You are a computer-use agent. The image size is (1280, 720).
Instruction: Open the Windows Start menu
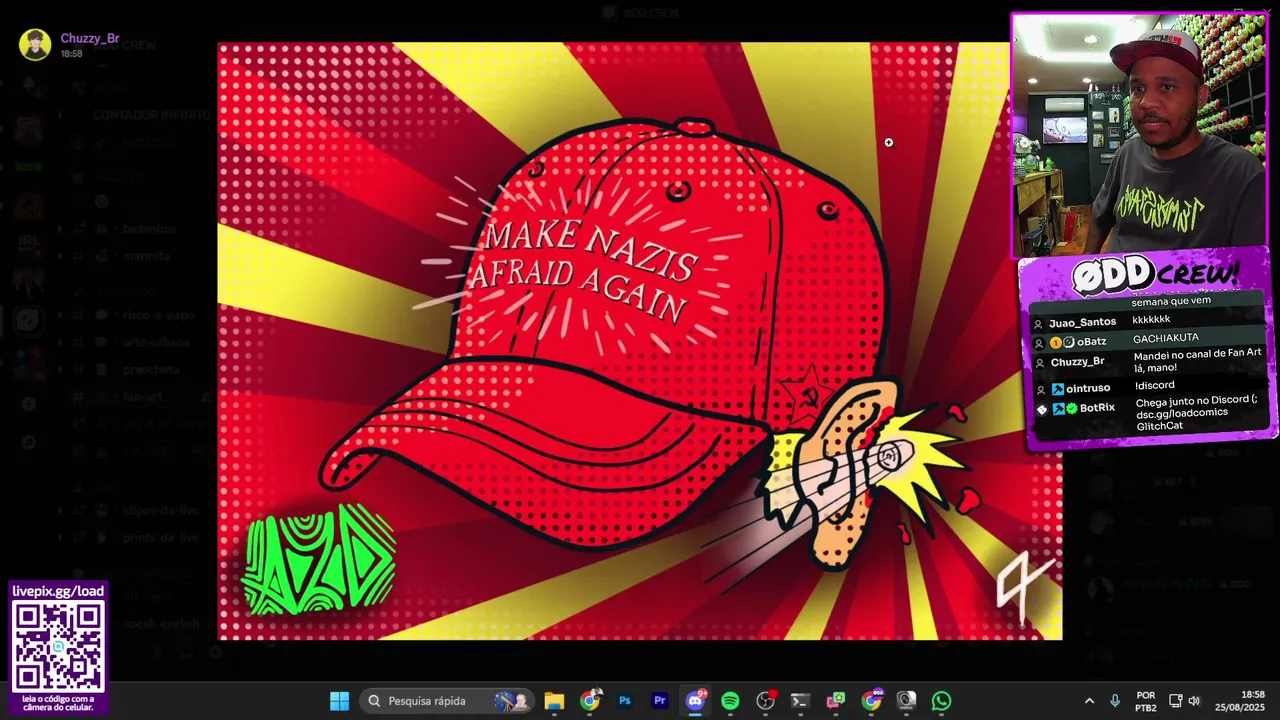tap(339, 701)
